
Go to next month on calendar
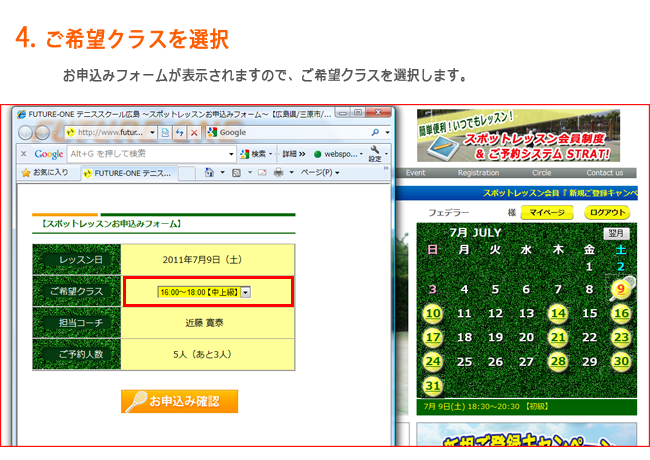[x=618, y=233]
